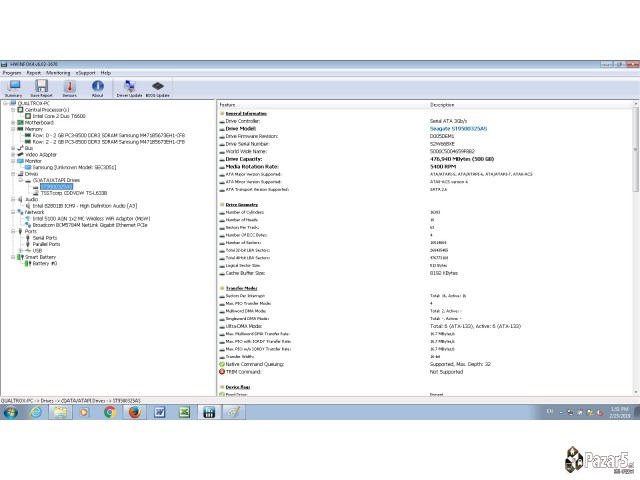Open the Sensors thermometer icon
Image resolution: width=640 pixels, height=480 pixels.
coord(69,89)
